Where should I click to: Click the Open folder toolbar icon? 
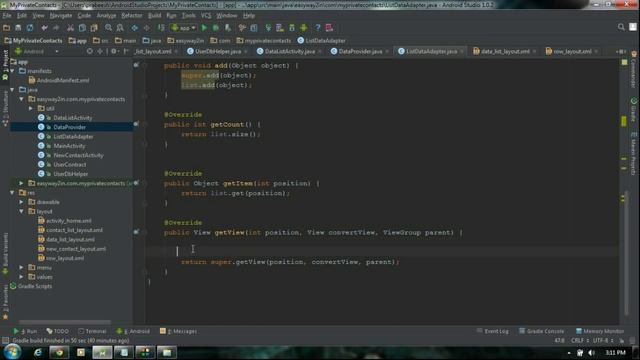6,28
